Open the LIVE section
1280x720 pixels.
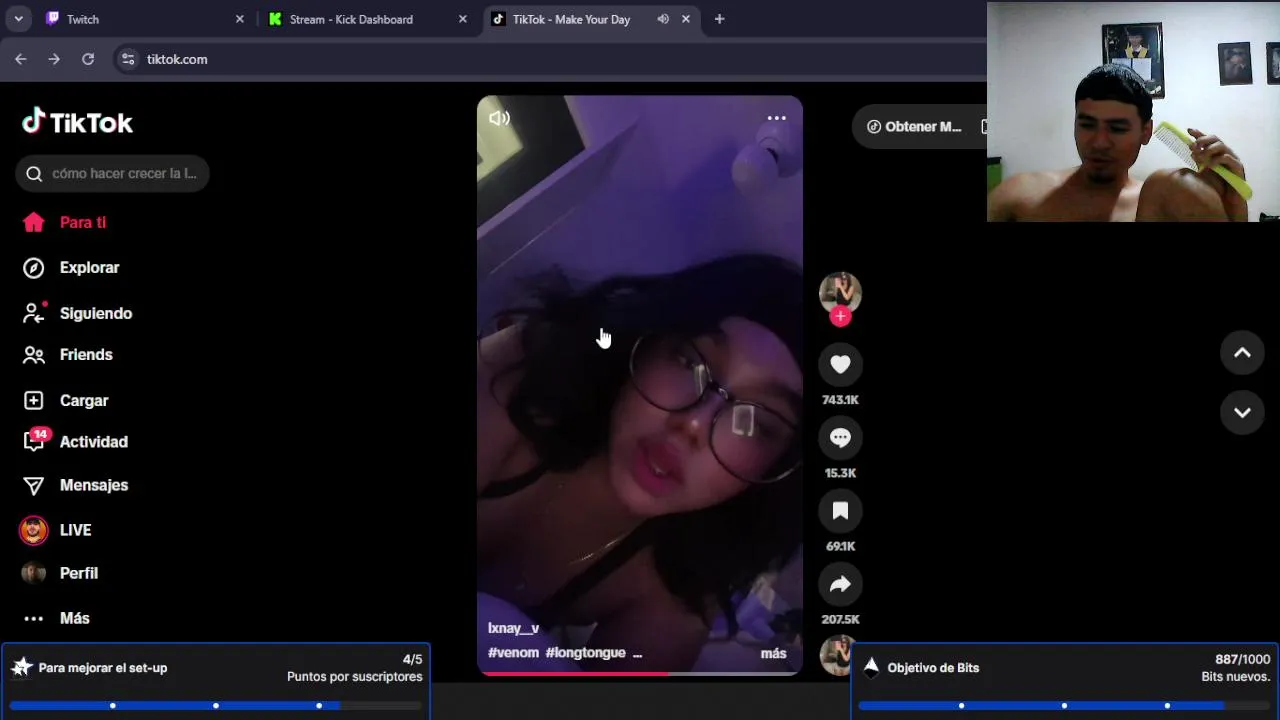click(56, 530)
